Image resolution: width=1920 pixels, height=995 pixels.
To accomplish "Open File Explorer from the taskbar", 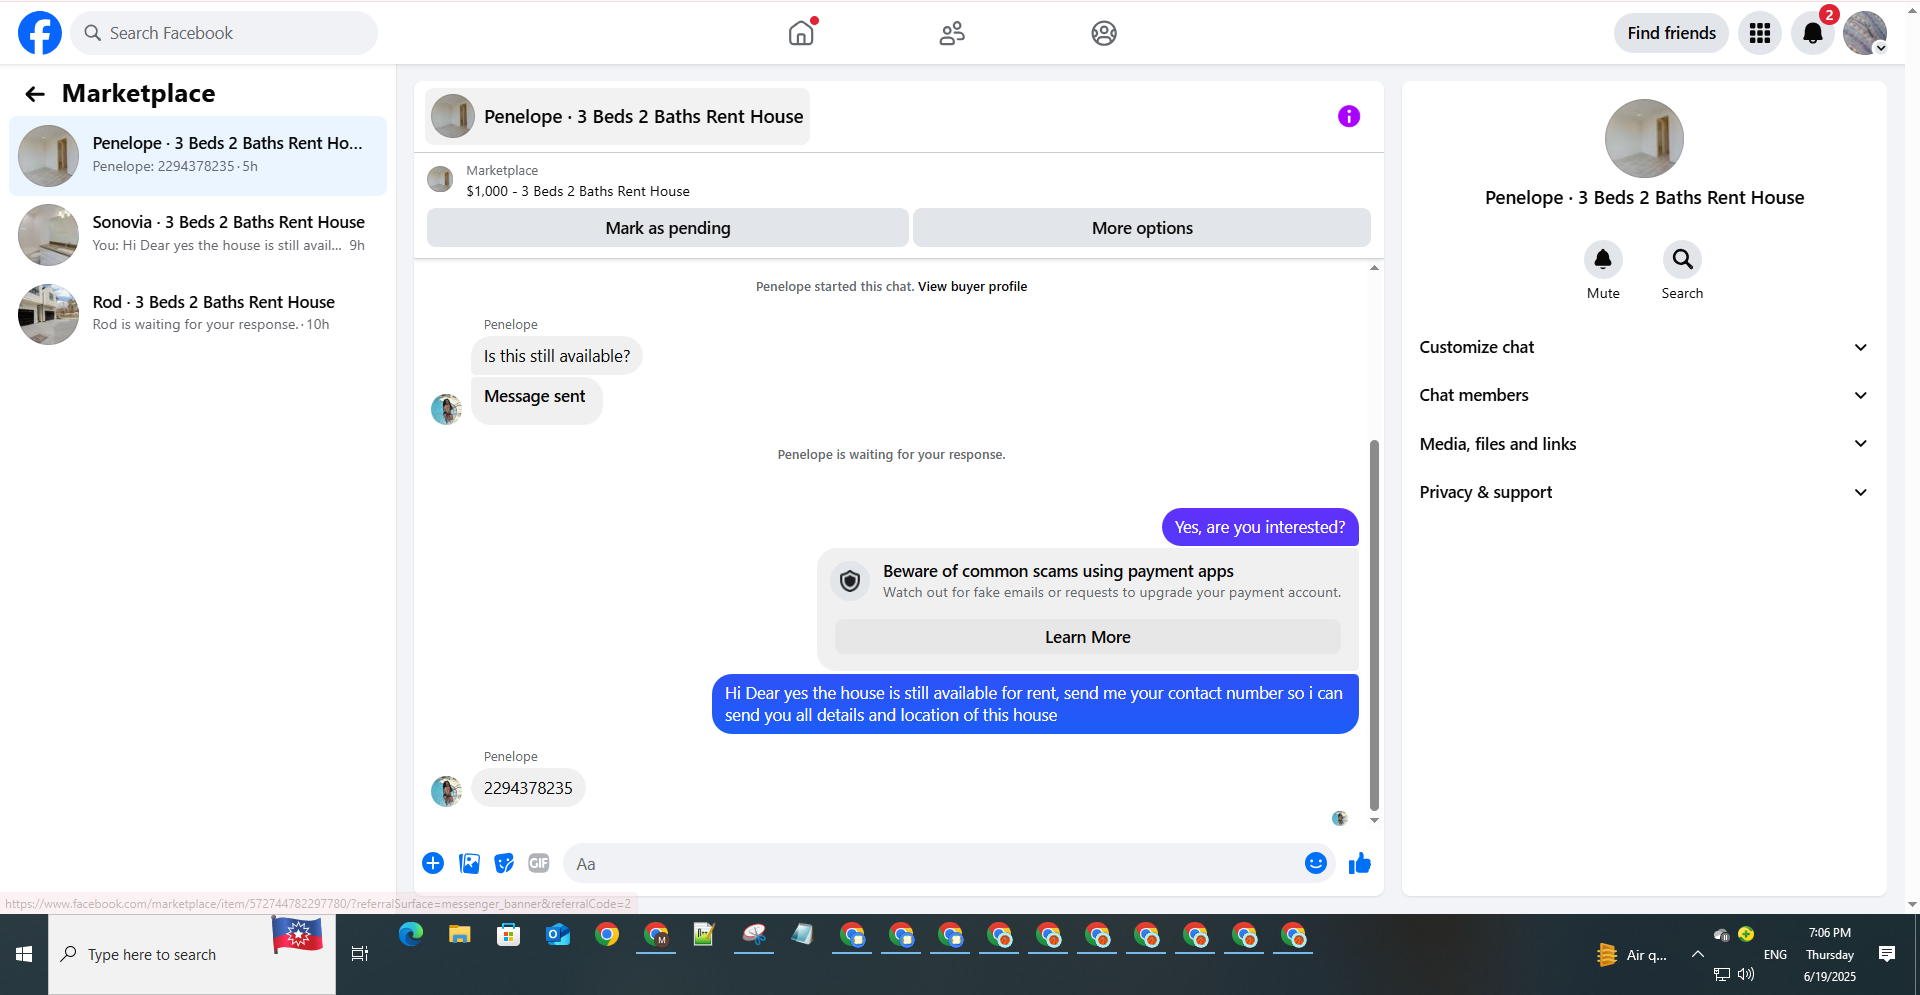I will 459,935.
